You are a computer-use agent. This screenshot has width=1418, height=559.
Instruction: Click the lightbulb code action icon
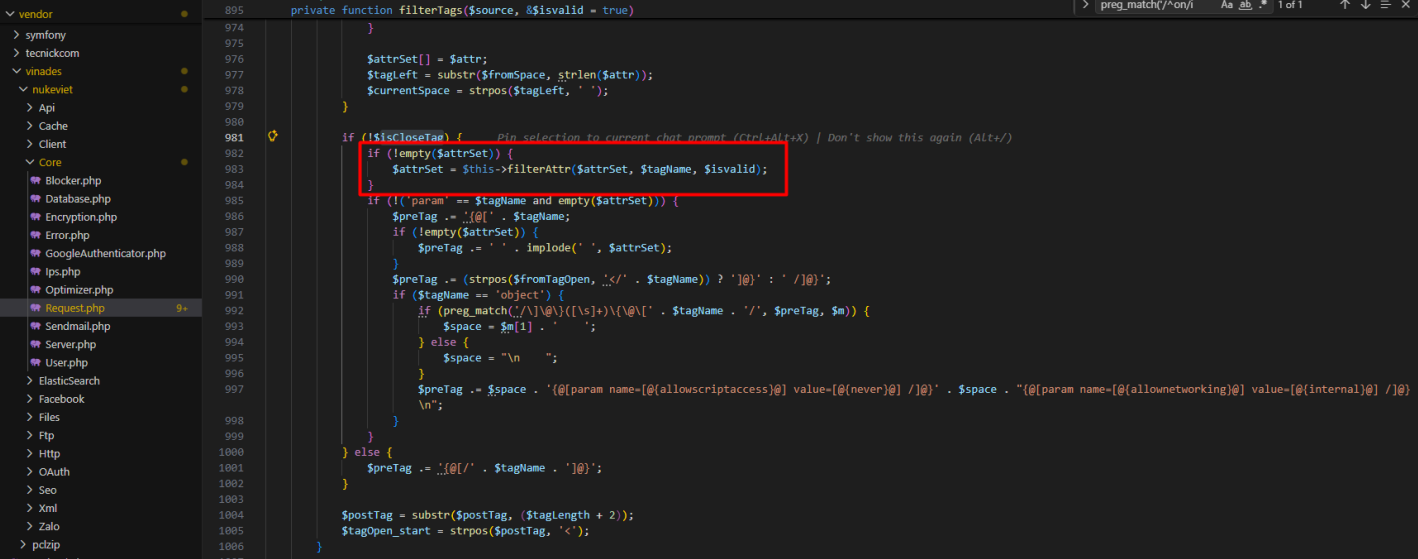272,136
